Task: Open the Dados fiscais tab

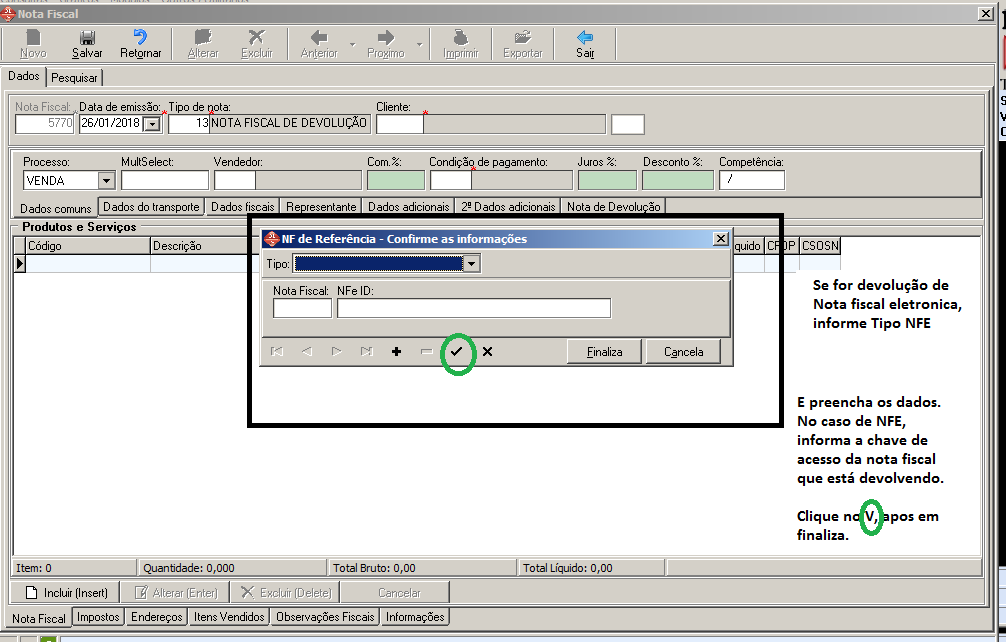Action: coord(243,207)
